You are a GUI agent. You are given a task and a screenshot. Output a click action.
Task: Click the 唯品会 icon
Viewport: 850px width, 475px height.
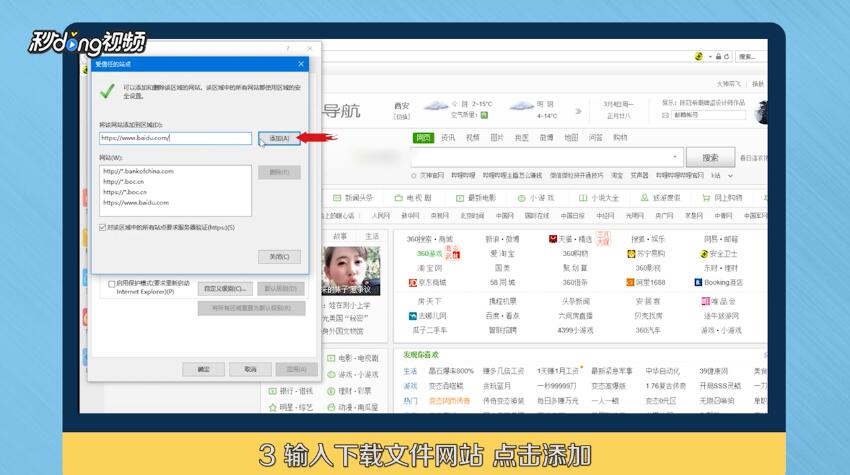(705, 301)
